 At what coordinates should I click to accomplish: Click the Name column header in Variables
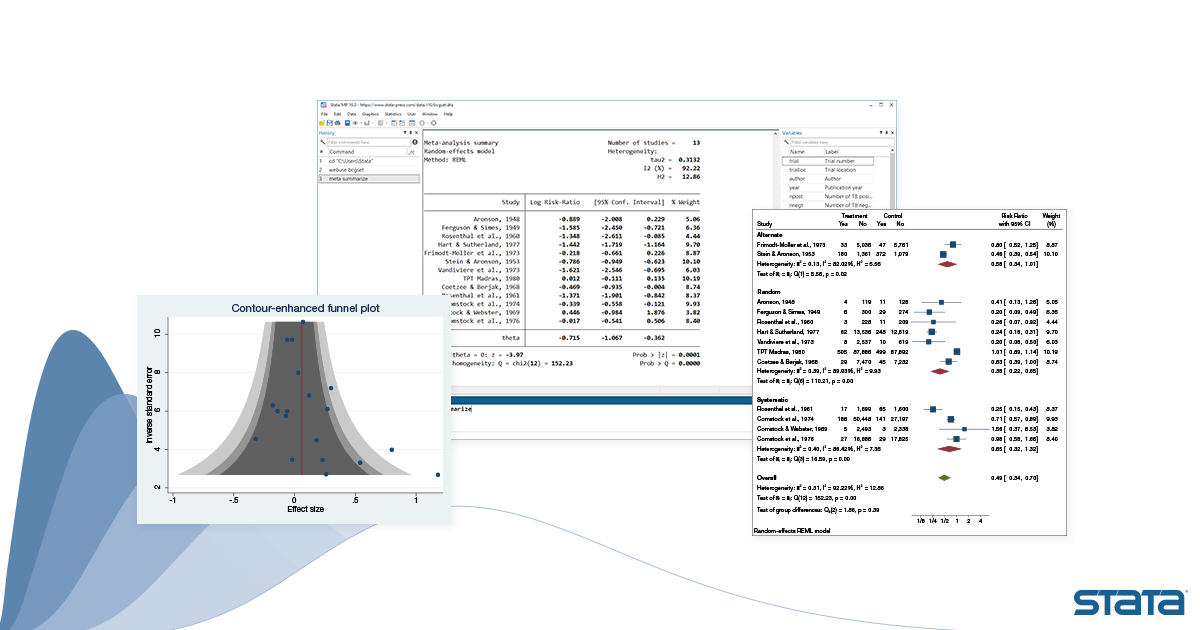pos(796,151)
